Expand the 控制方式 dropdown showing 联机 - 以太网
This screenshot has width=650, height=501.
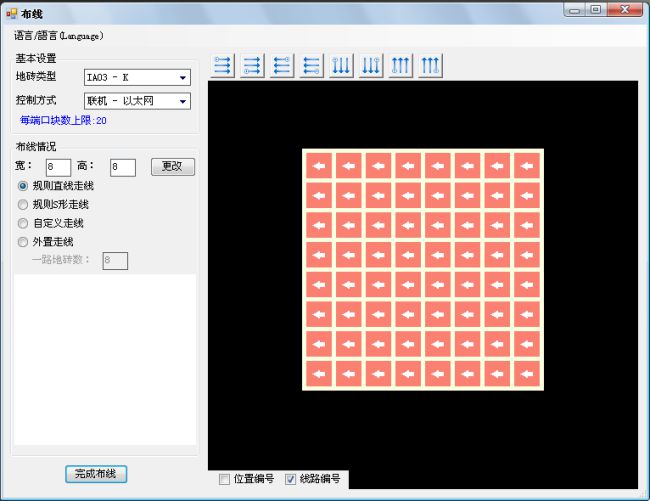pos(137,101)
